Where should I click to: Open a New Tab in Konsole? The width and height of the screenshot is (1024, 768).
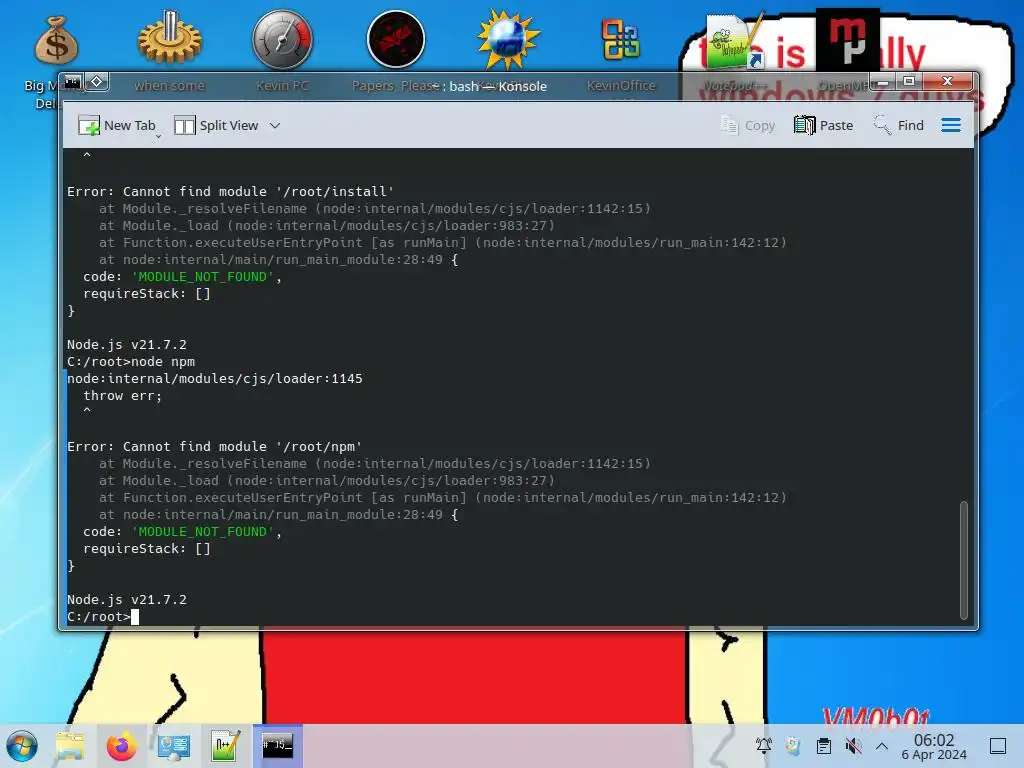coord(117,125)
